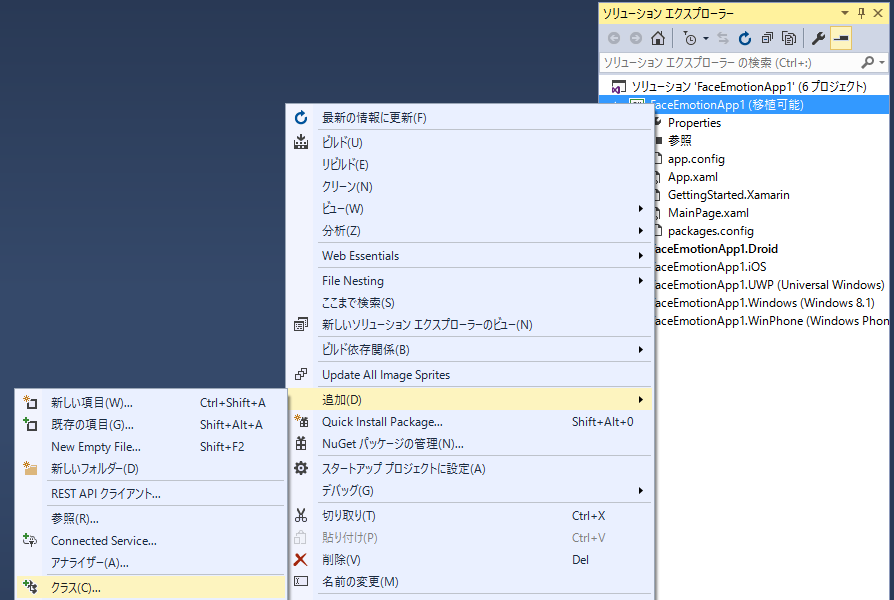The image size is (894, 600).
Task: Select GettingStarted.Xamarin file
Action: pyautogui.click(x=729, y=194)
